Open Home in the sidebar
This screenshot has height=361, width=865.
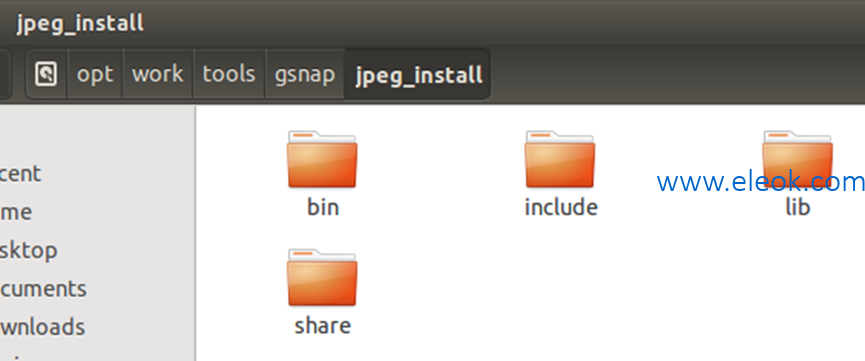(16, 212)
